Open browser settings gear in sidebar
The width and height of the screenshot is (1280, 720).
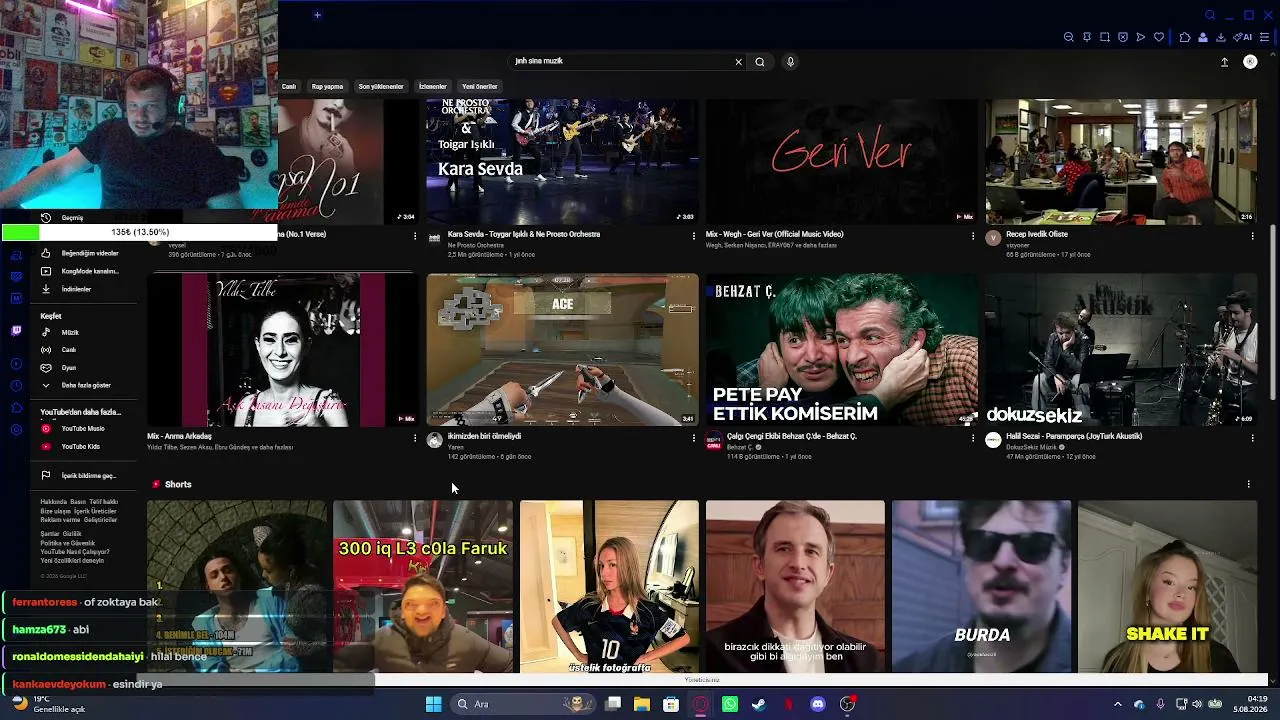click(x=16, y=430)
